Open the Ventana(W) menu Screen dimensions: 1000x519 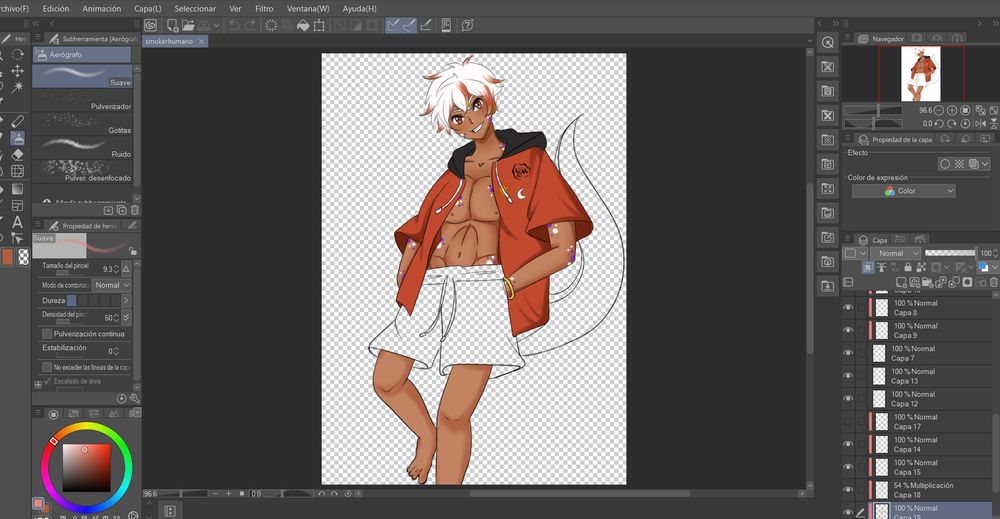(x=308, y=9)
